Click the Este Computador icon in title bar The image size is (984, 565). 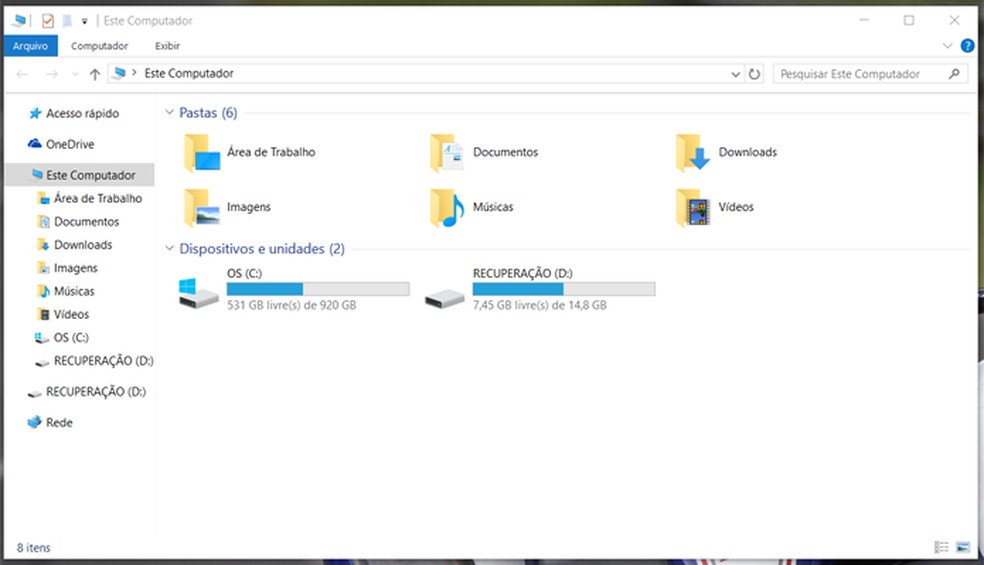point(19,21)
